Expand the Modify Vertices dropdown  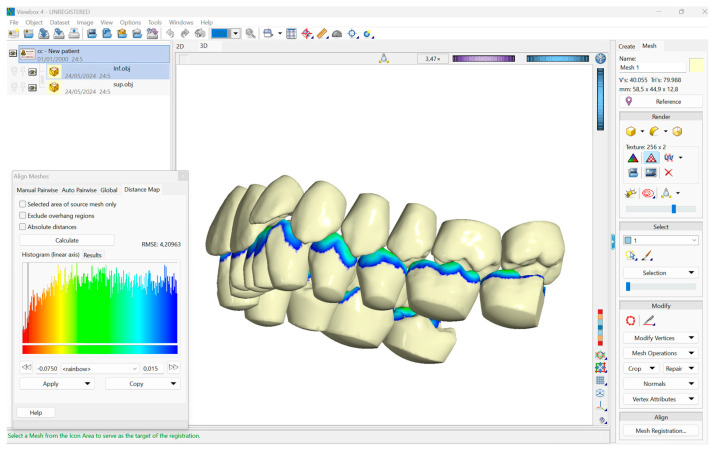660,338
